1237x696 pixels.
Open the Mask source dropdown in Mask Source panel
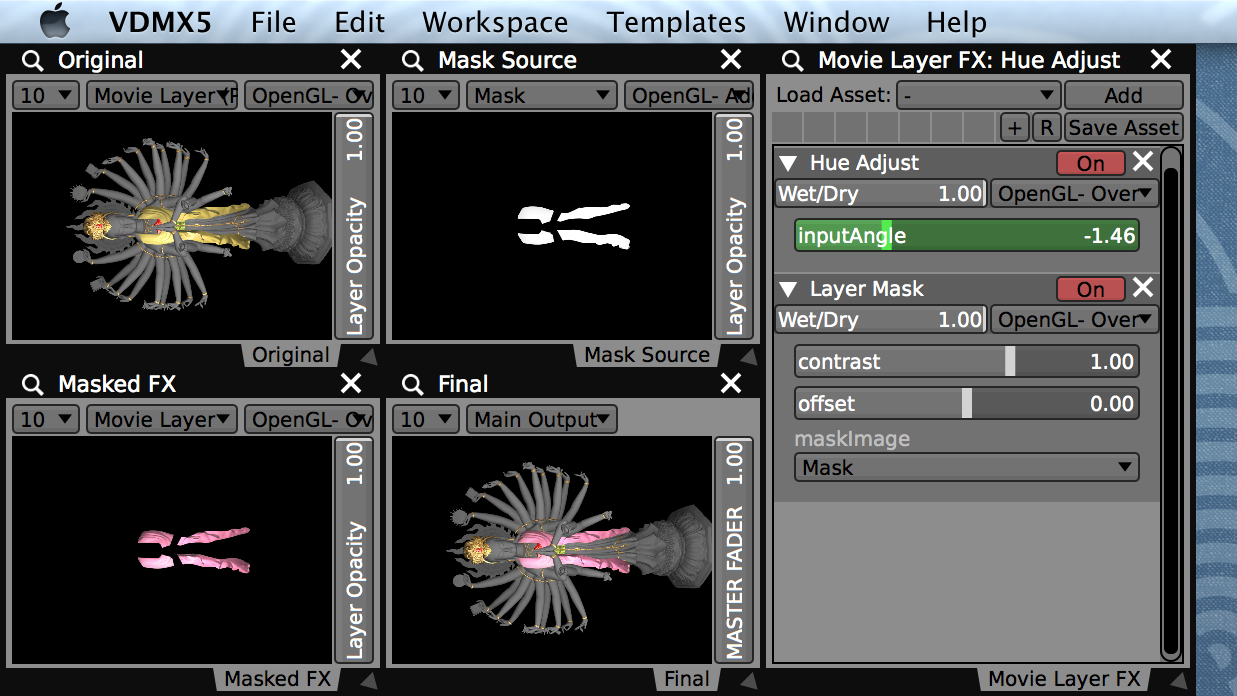pyautogui.click(x=542, y=96)
